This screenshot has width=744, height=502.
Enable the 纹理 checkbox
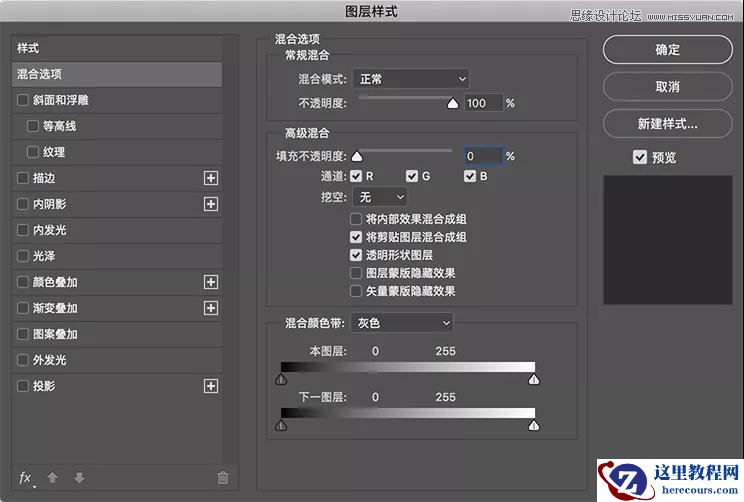click(x=33, y=152)
